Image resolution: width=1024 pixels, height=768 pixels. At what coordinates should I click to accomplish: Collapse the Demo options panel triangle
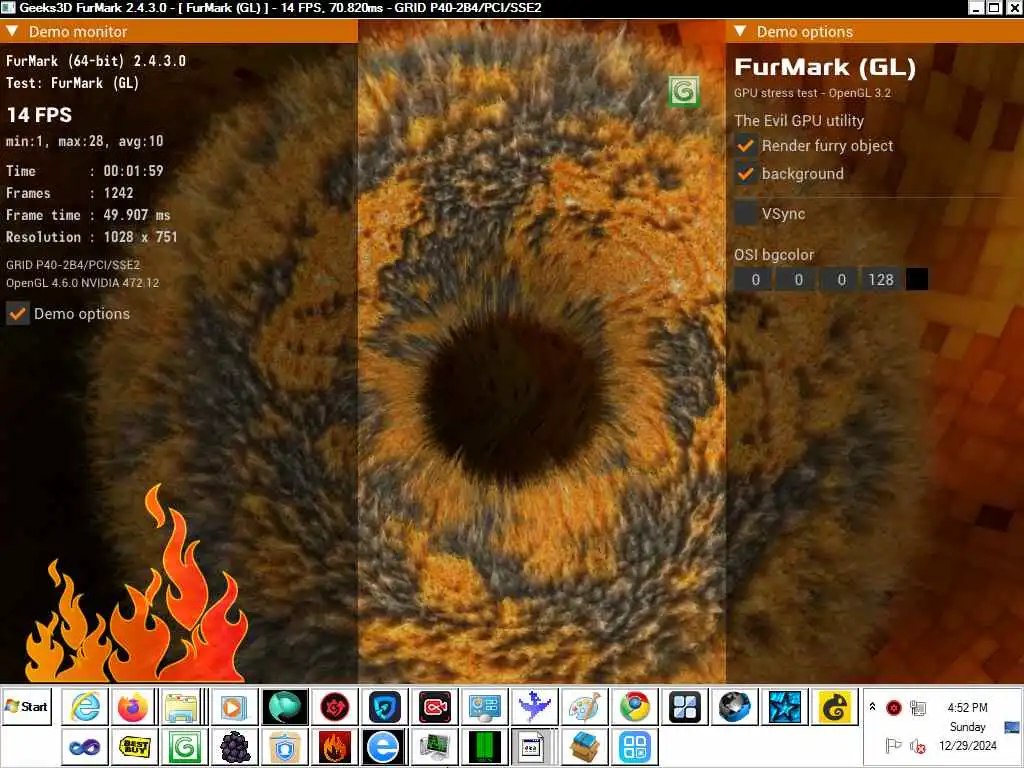pos(740,31)
